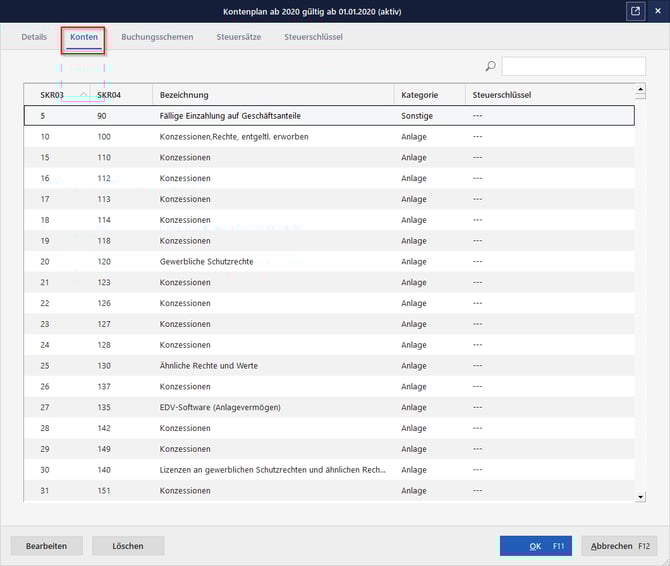Image resolution: width=670 pixels, height=566 pixels.
Task: Click the magnifier search icon
Action: [x=491, y=66]
